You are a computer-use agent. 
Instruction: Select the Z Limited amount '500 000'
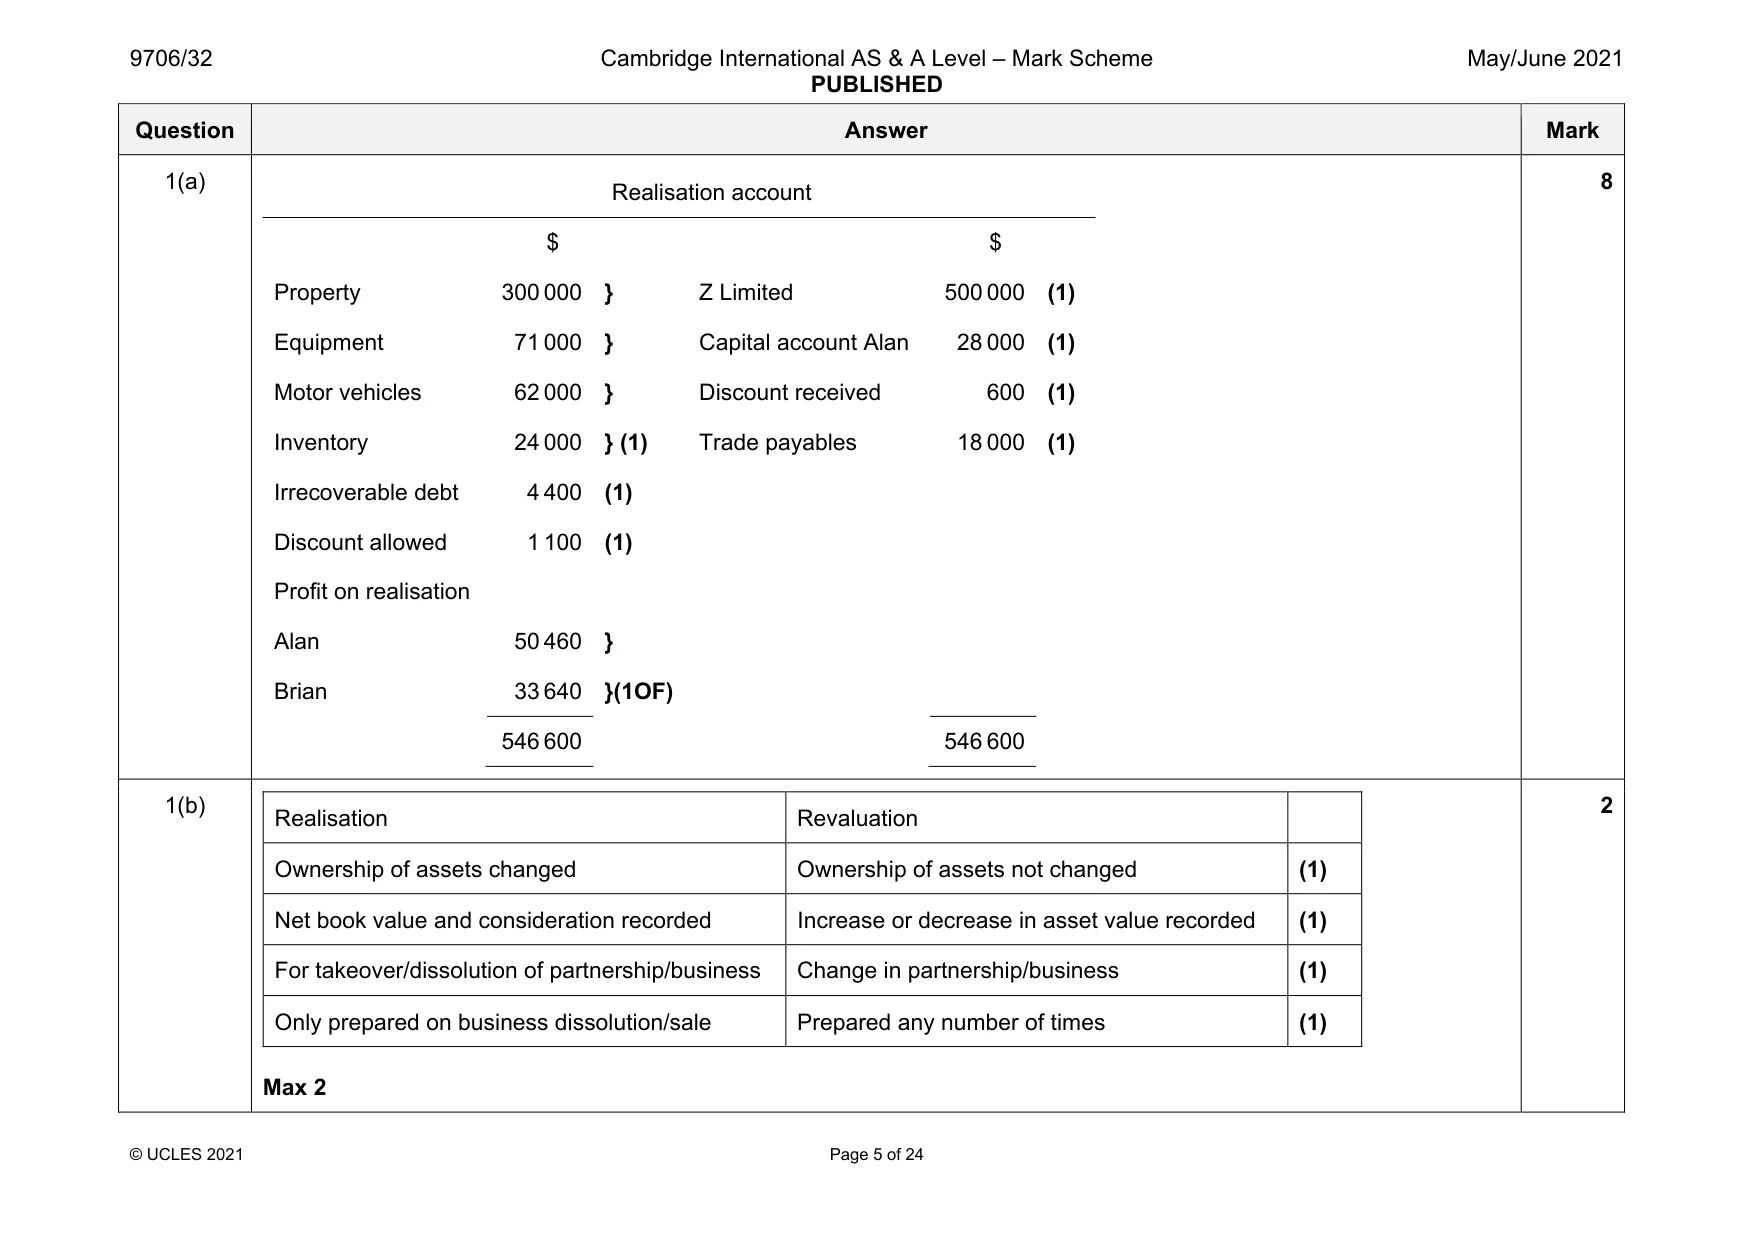[984, 293]
